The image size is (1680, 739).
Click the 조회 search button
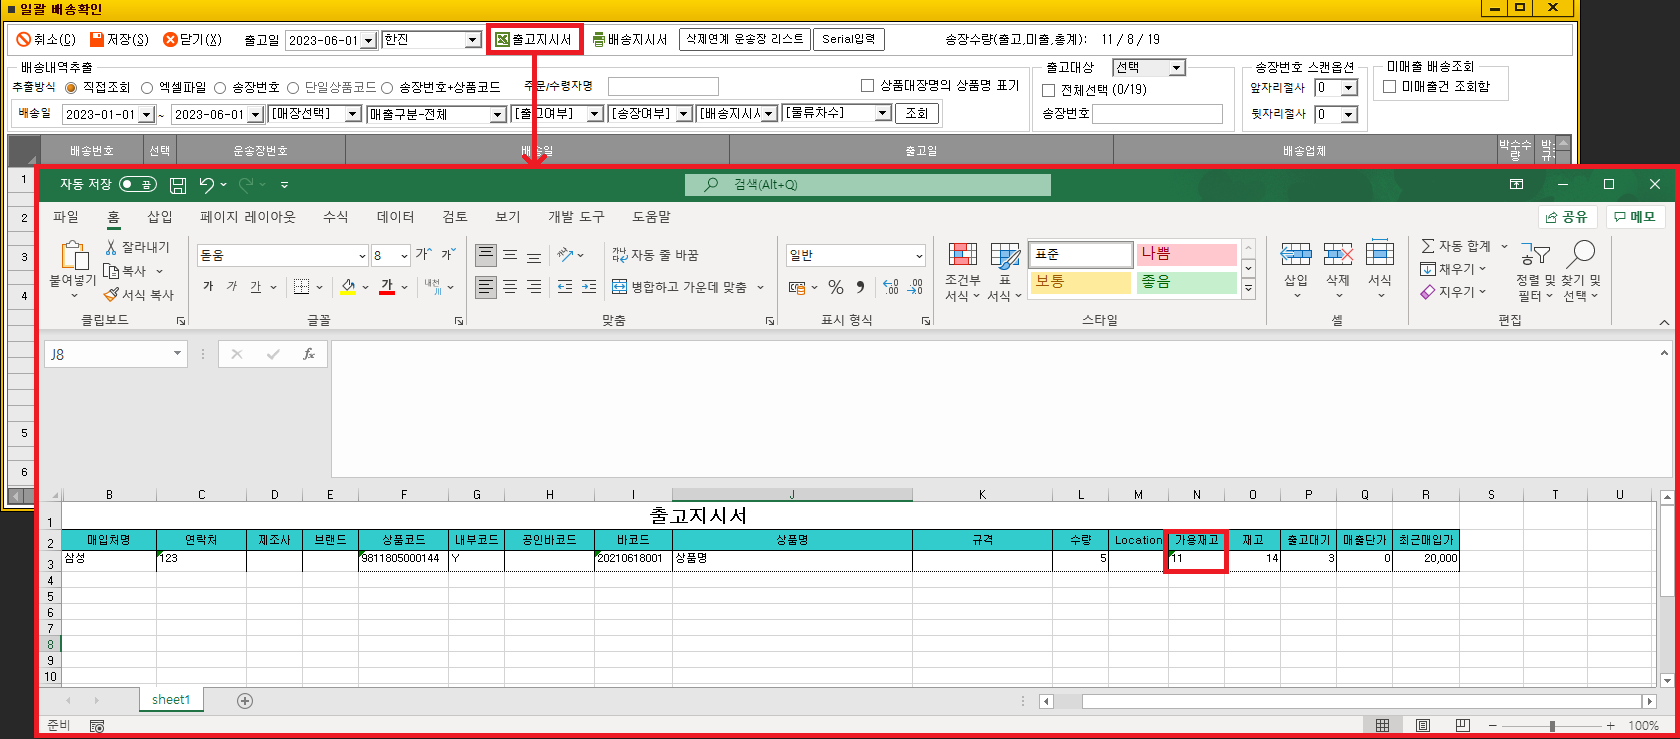point(917,114)
